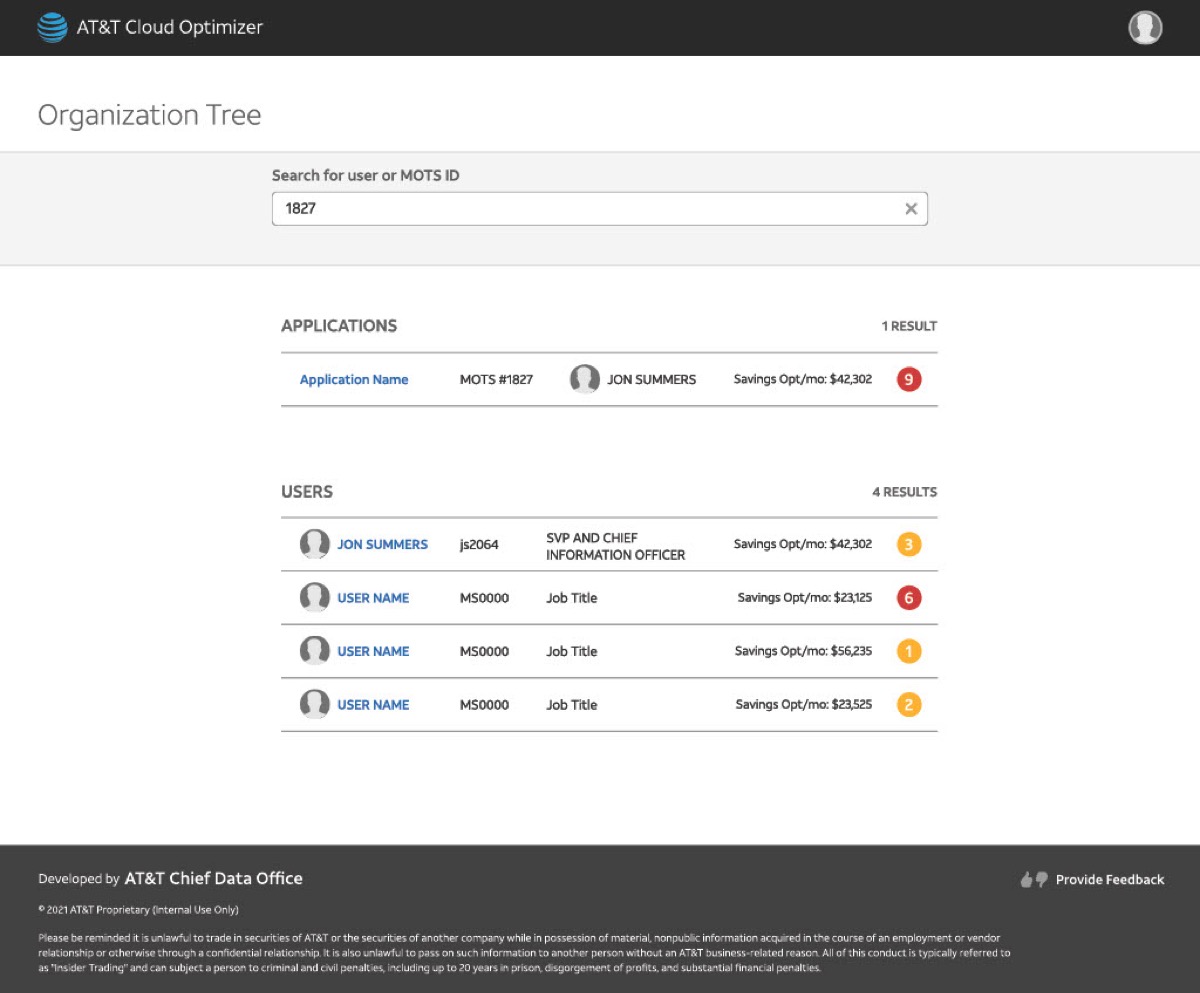Open the user profile avatar menu
The width and height of the screenshot is (1200, 993).
click(1145, 28)
